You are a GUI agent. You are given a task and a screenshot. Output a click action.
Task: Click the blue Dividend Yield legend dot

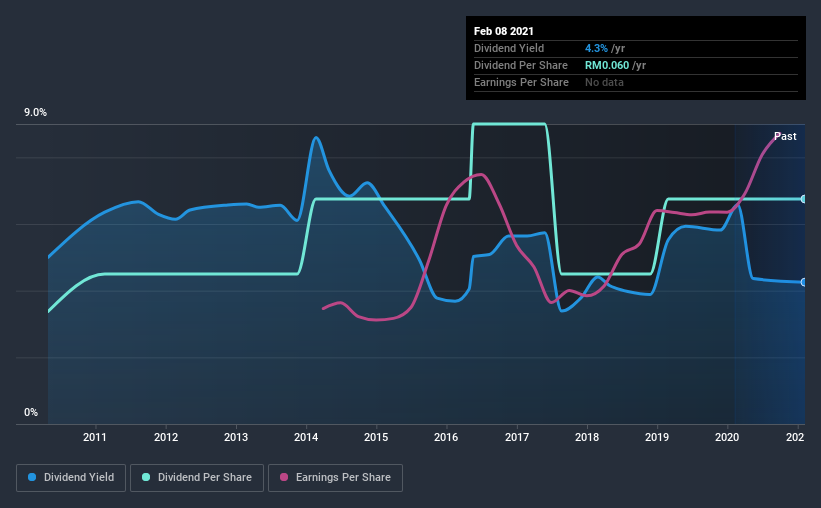[x=32, y=477]
